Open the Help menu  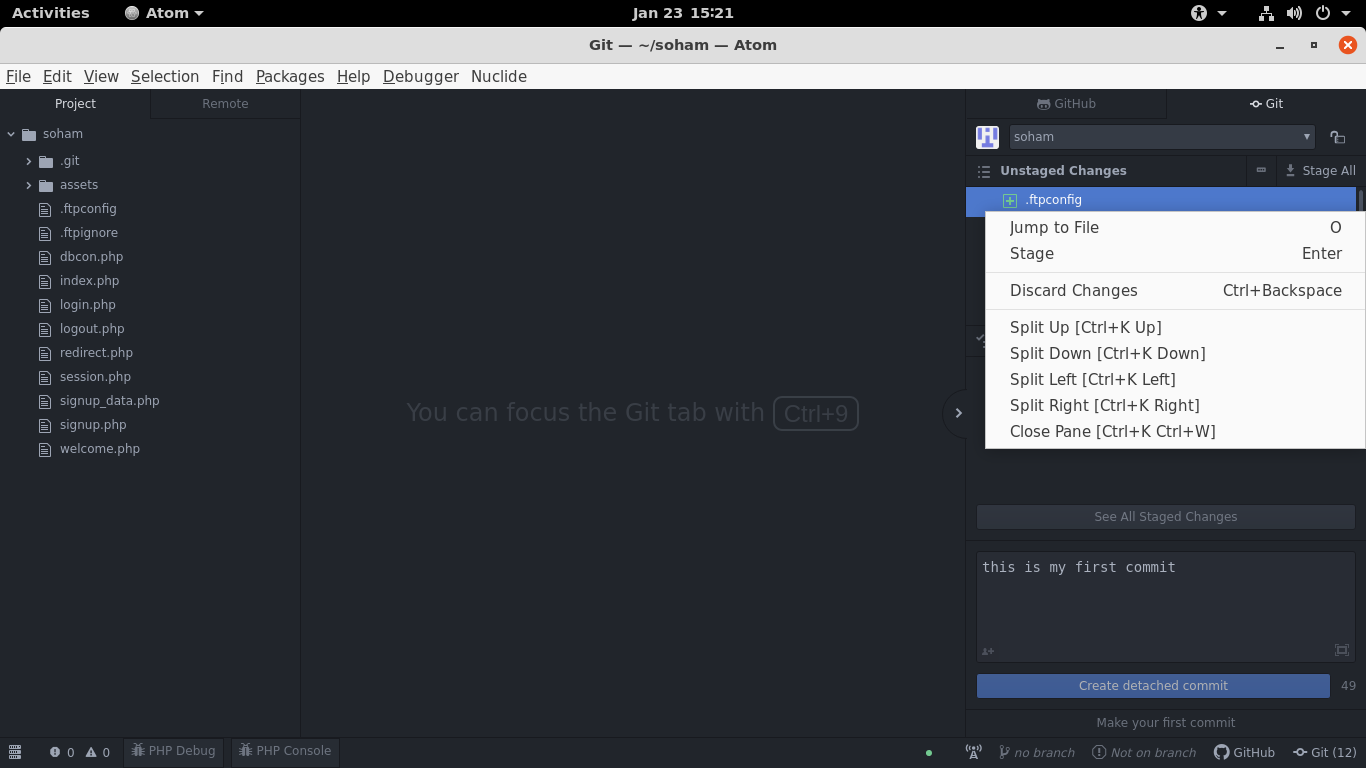[x=353, y=76]
